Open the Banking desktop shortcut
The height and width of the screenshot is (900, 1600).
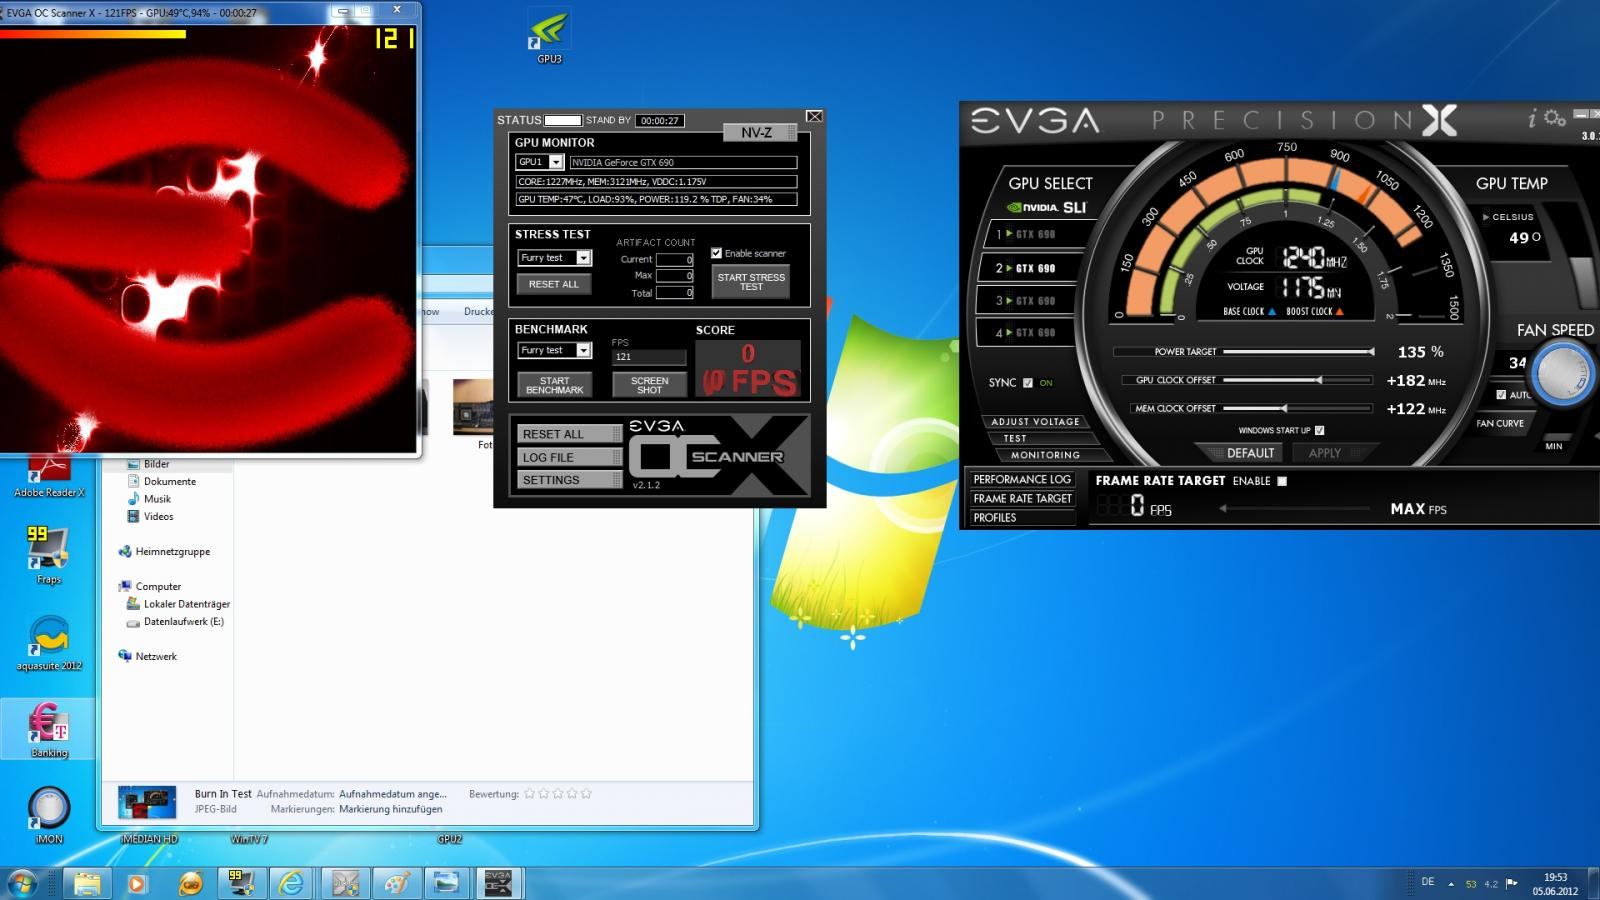pyautogui.click(x=49, y=730)
